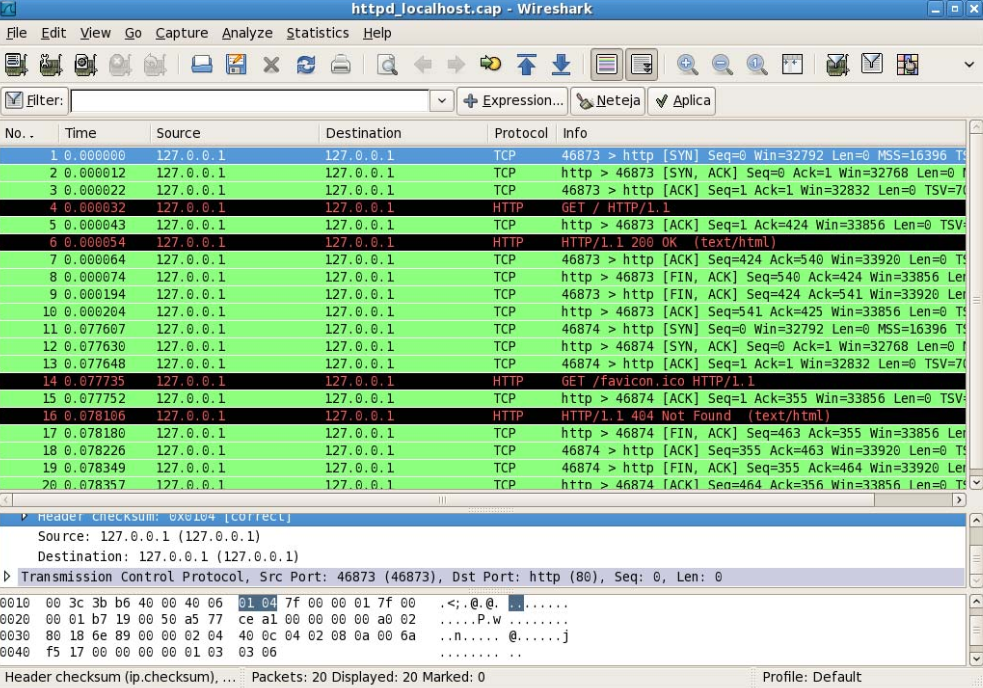Jump to first packet with up arrow icon
983x688 pixels.
point(527,66)
